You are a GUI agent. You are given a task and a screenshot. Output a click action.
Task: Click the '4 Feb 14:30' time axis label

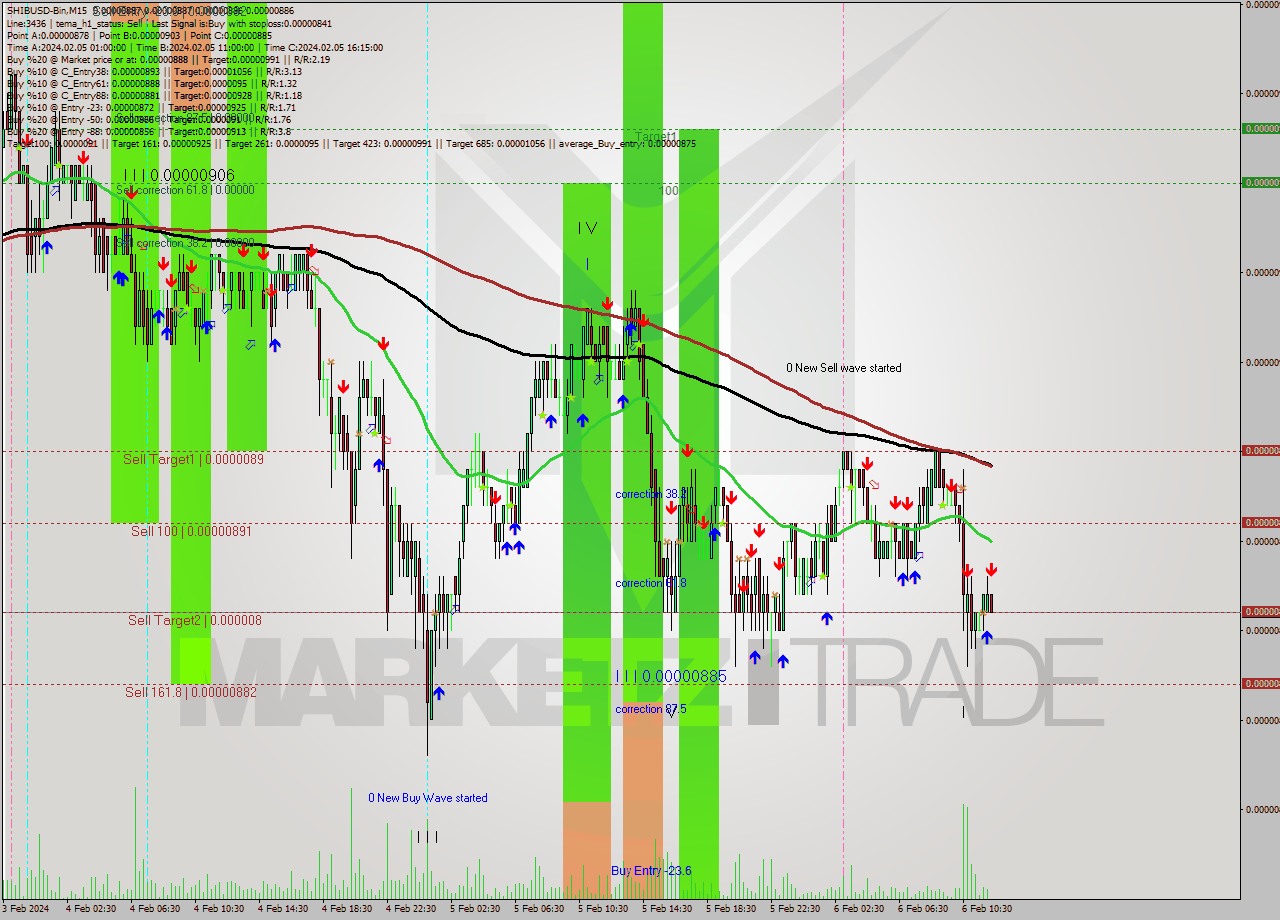[282, 909]
